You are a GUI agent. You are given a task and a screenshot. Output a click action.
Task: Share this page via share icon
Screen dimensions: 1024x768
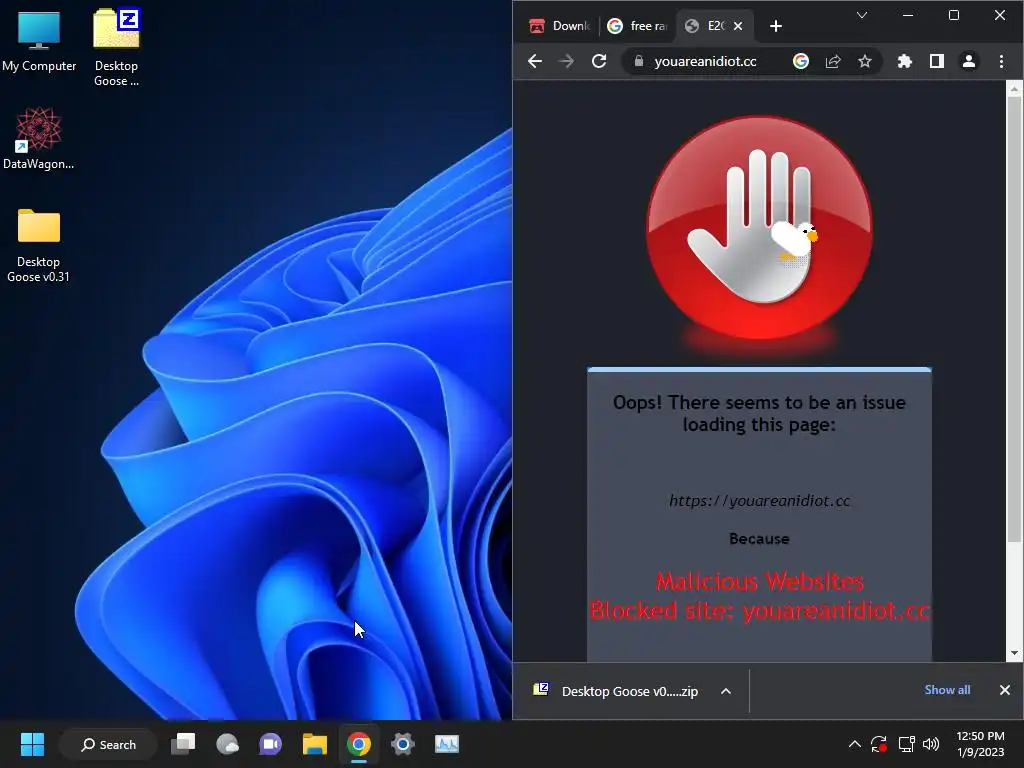pyautogui.click(x=833, y=61)
